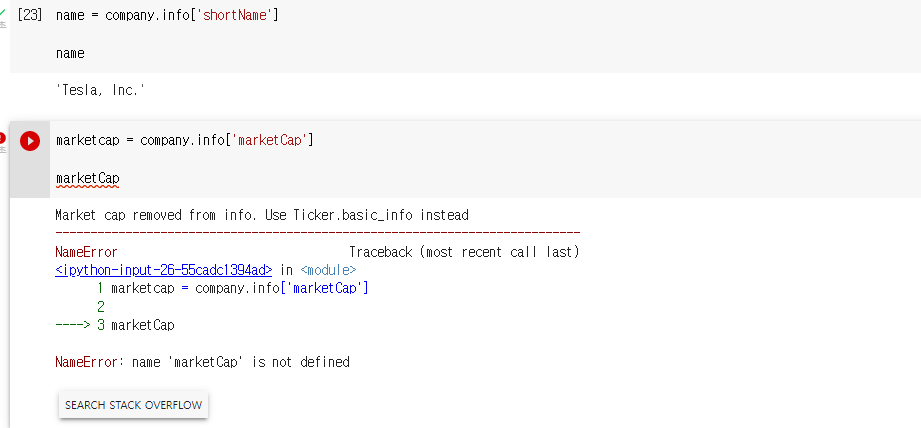
Task: Click the green checkmark status of cell 23
Action: coord(3,12)
